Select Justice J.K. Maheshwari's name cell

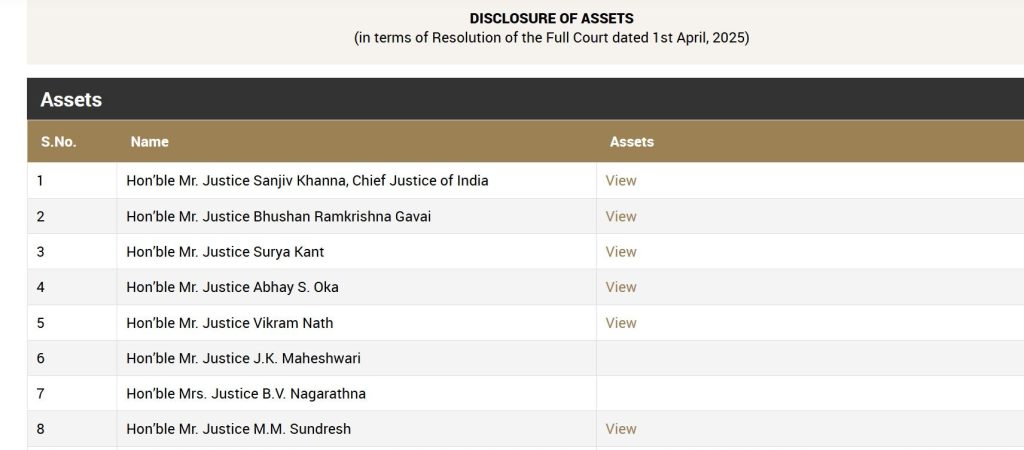tap(357, 358)
